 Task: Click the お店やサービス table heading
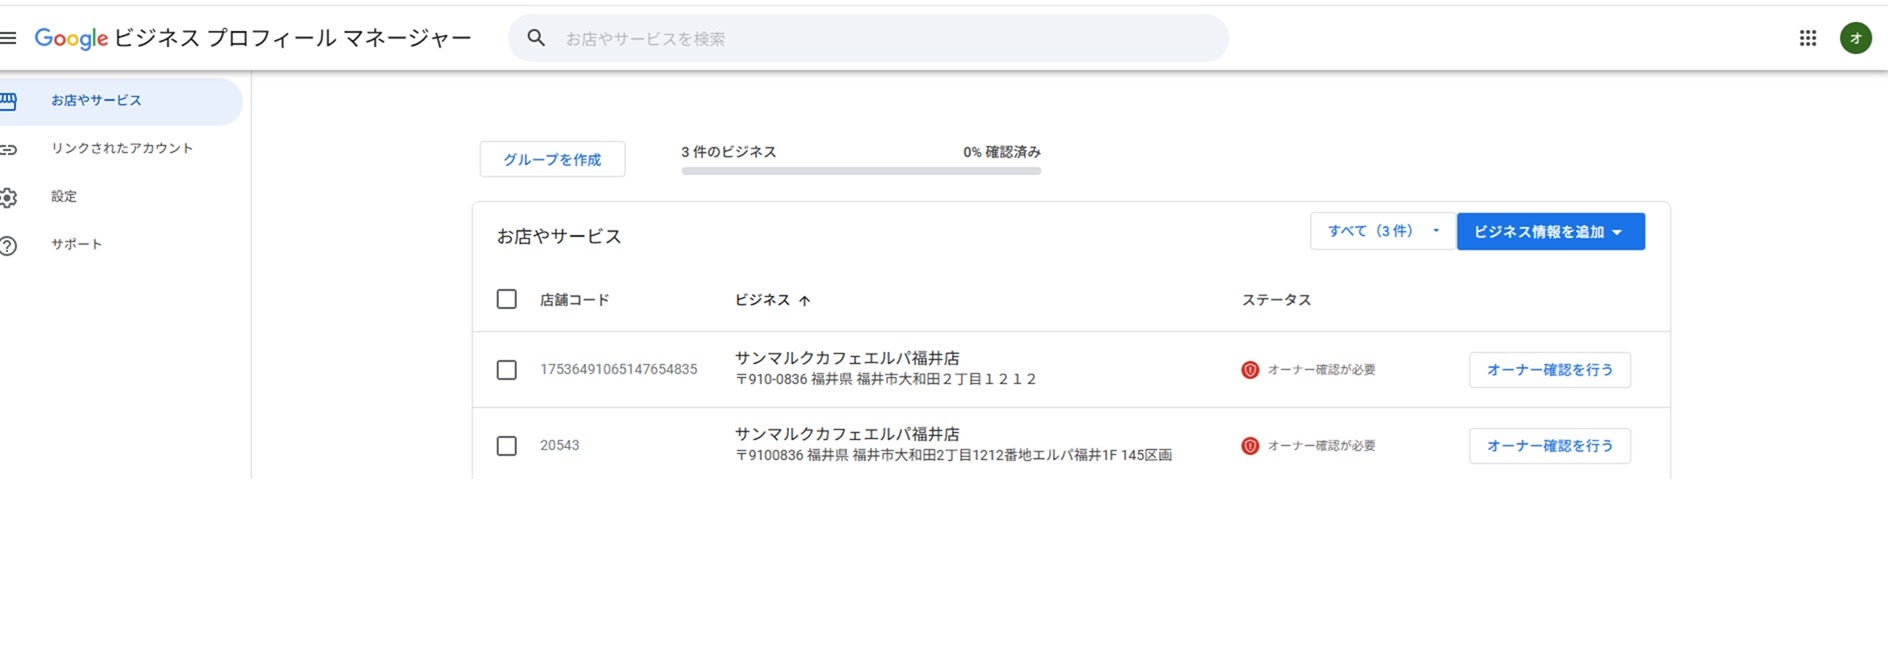pyautogui.click(x=559, y=237)
